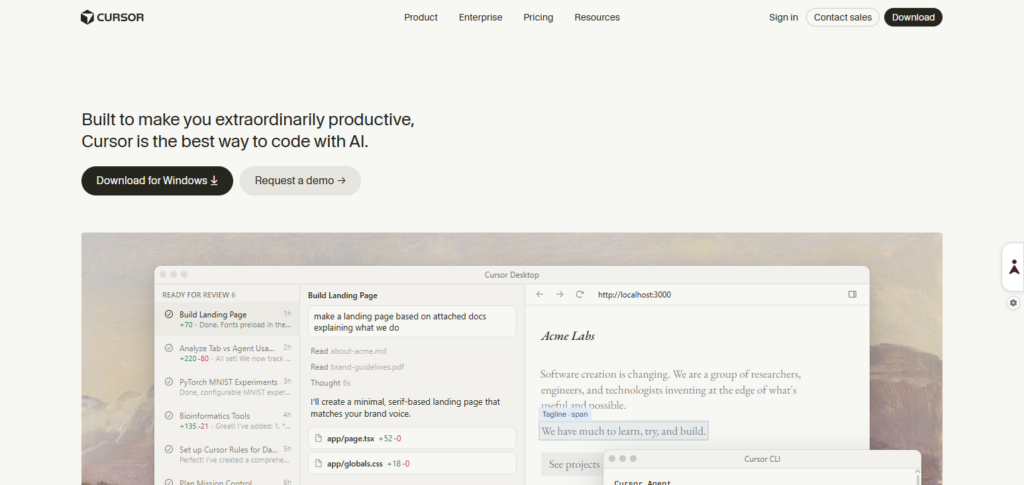Screen dimensions: 1024x485
Task: Click the prompt message box
Action: [412, 322]
